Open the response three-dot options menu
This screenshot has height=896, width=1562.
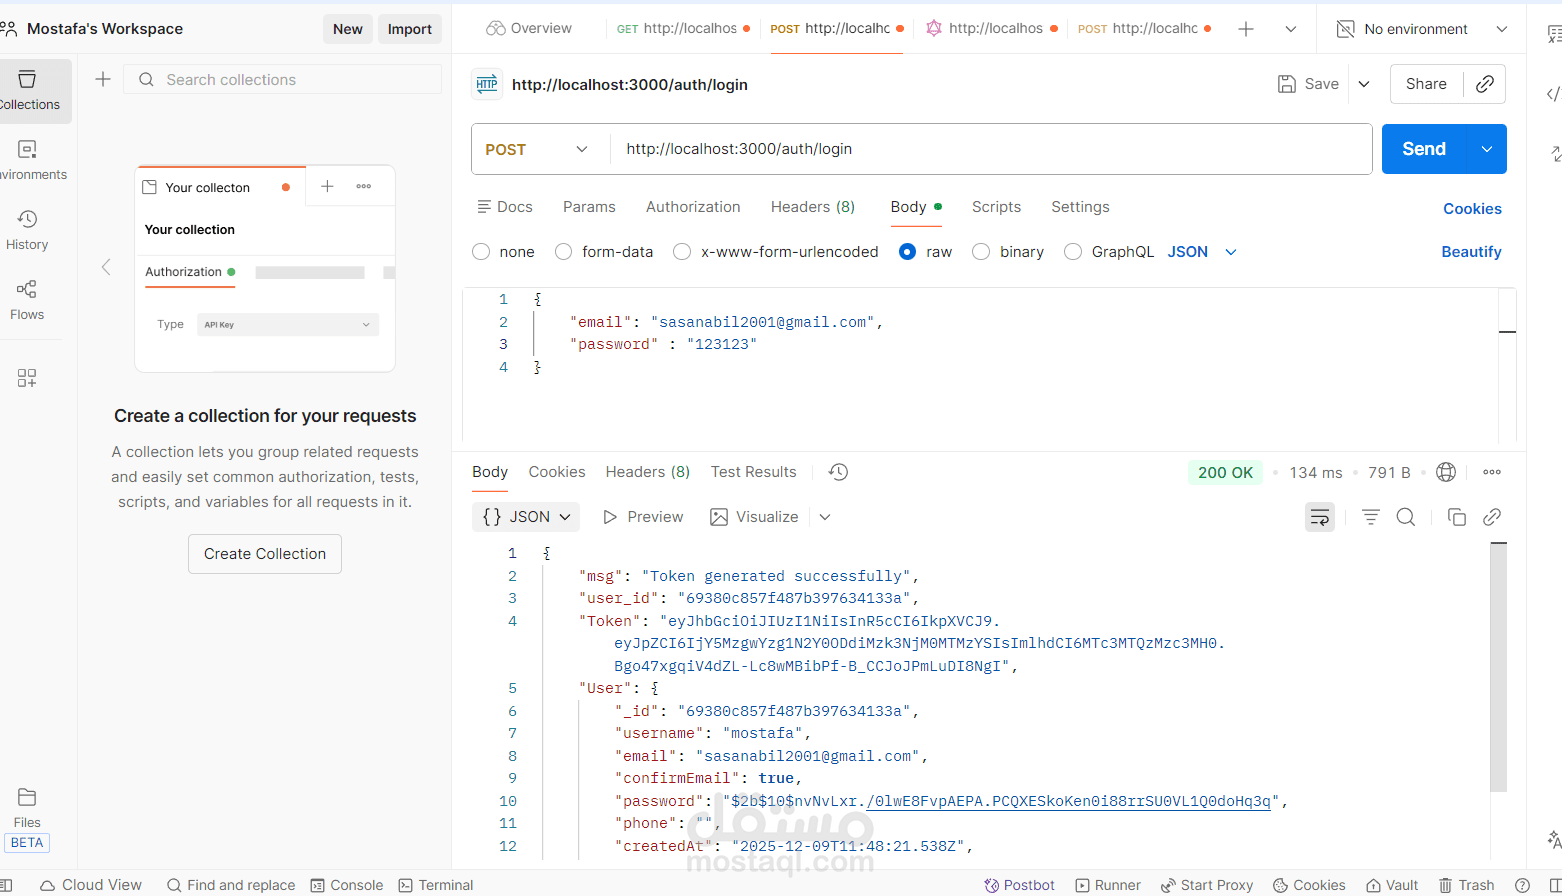coord(1492,472)
